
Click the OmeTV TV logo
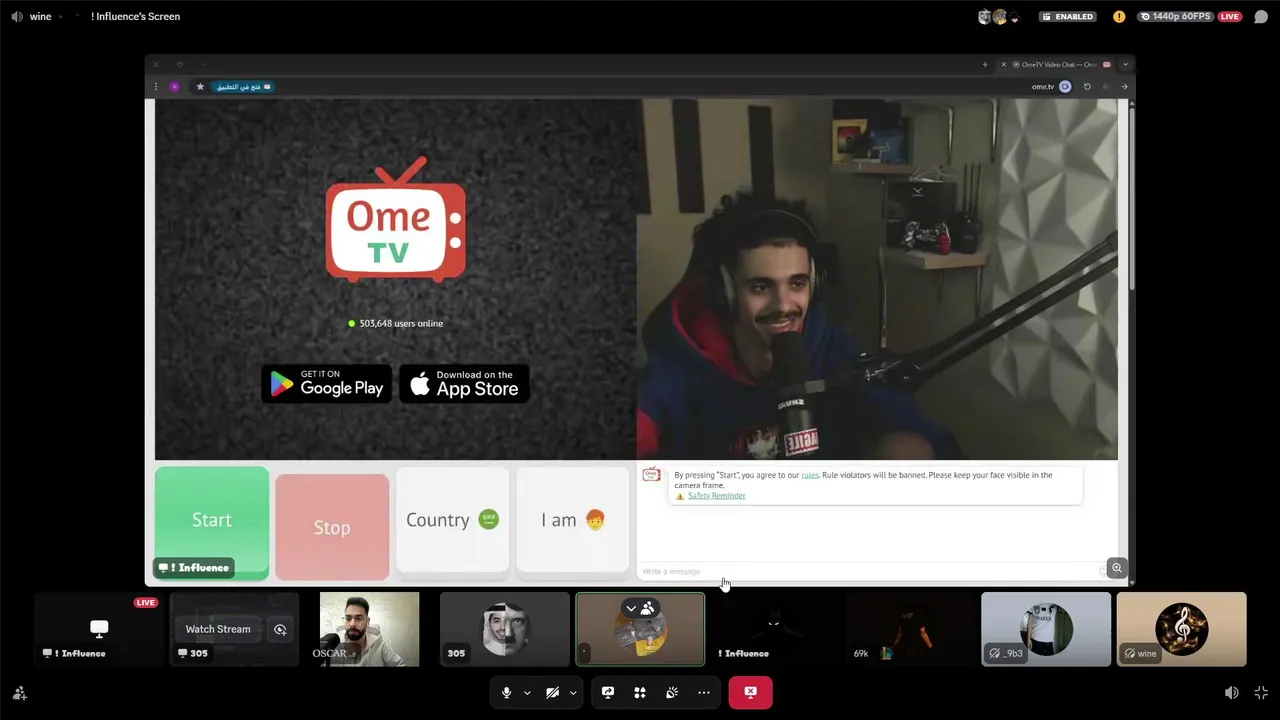pos(396,220)
